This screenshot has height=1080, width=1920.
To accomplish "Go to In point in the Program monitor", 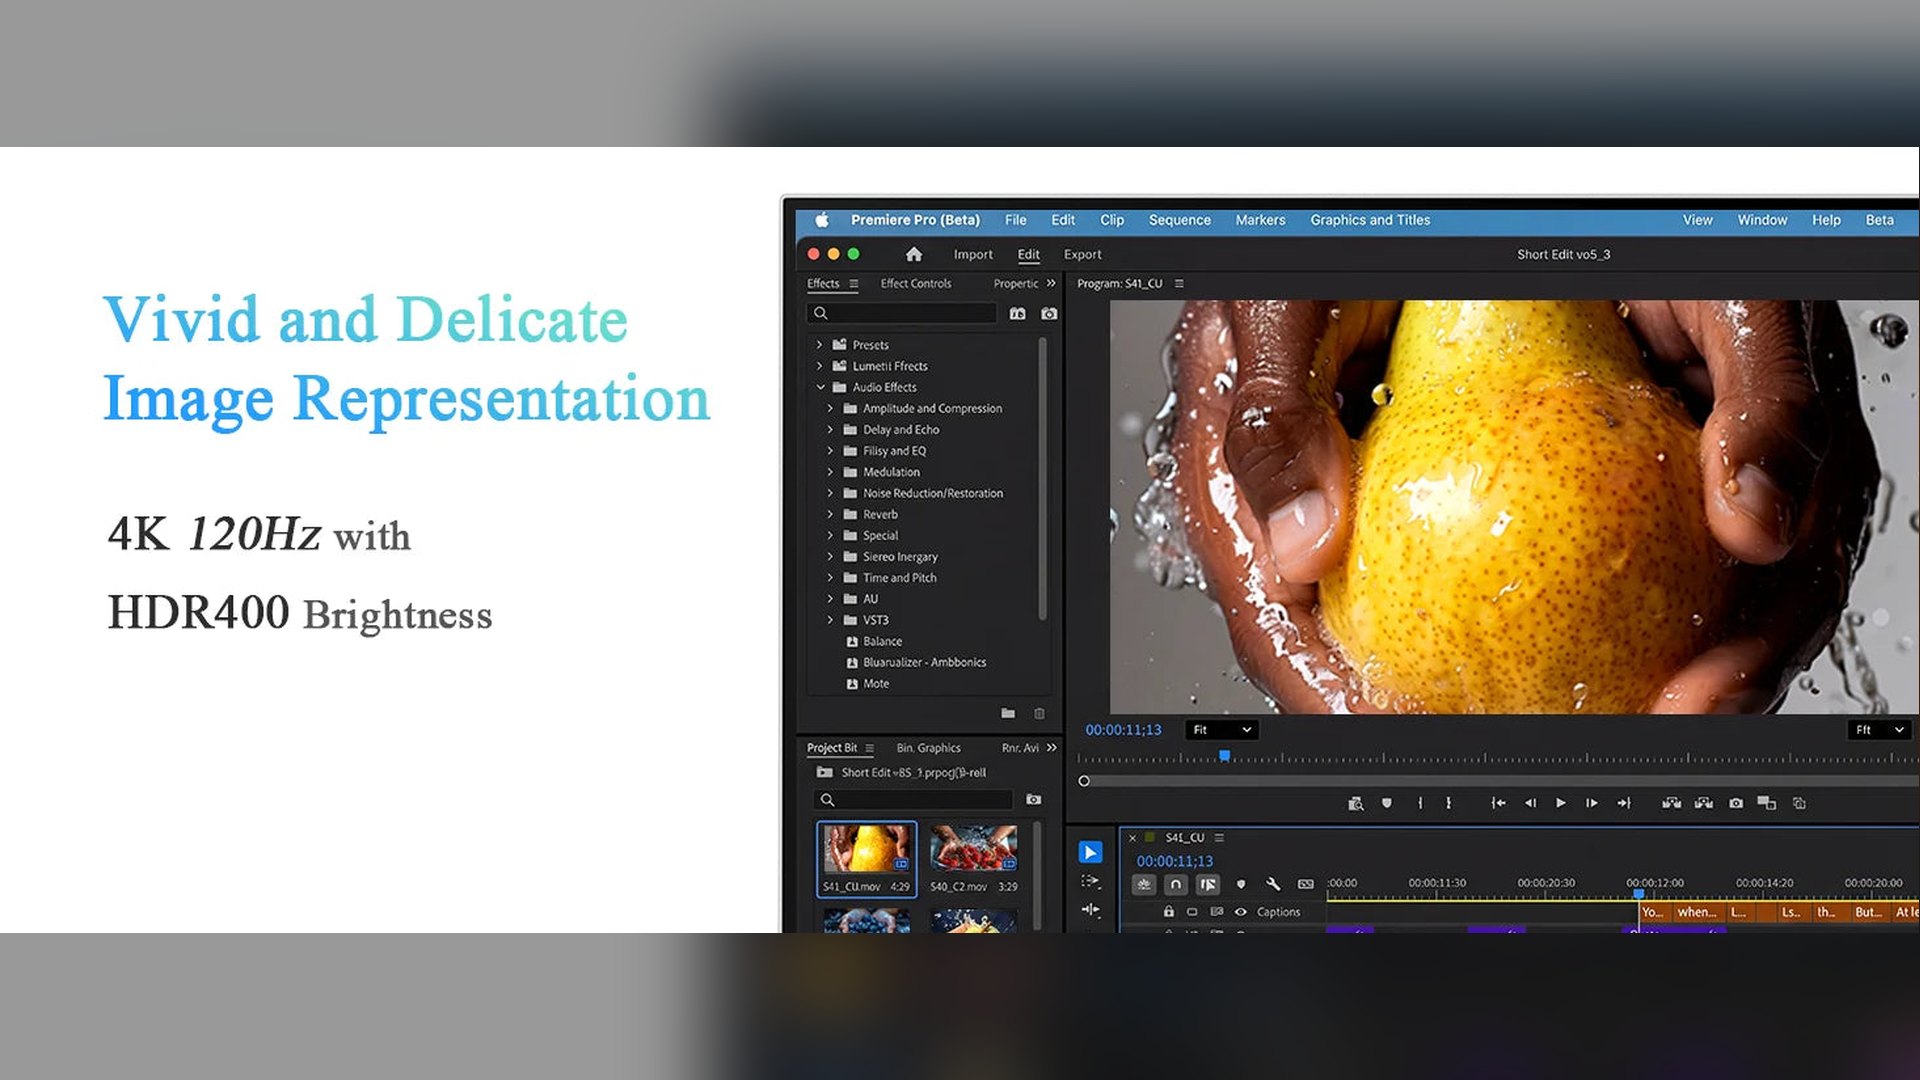I will (x=1498, y=803).
